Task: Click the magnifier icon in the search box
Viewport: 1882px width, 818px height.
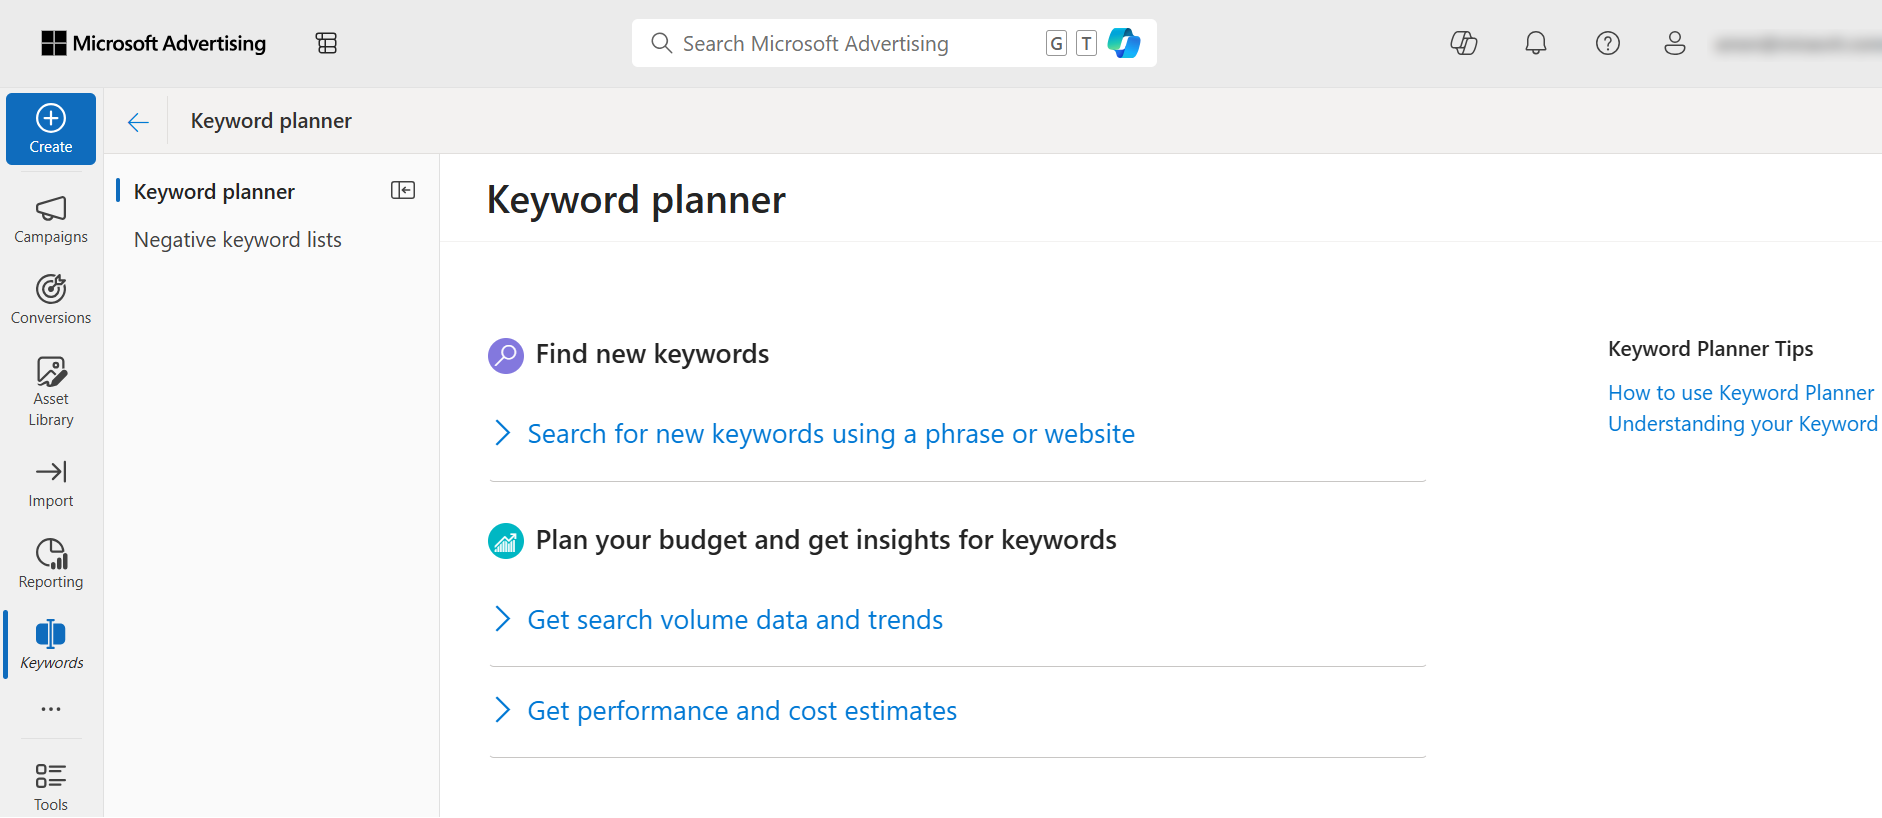Action: [661, 43]
